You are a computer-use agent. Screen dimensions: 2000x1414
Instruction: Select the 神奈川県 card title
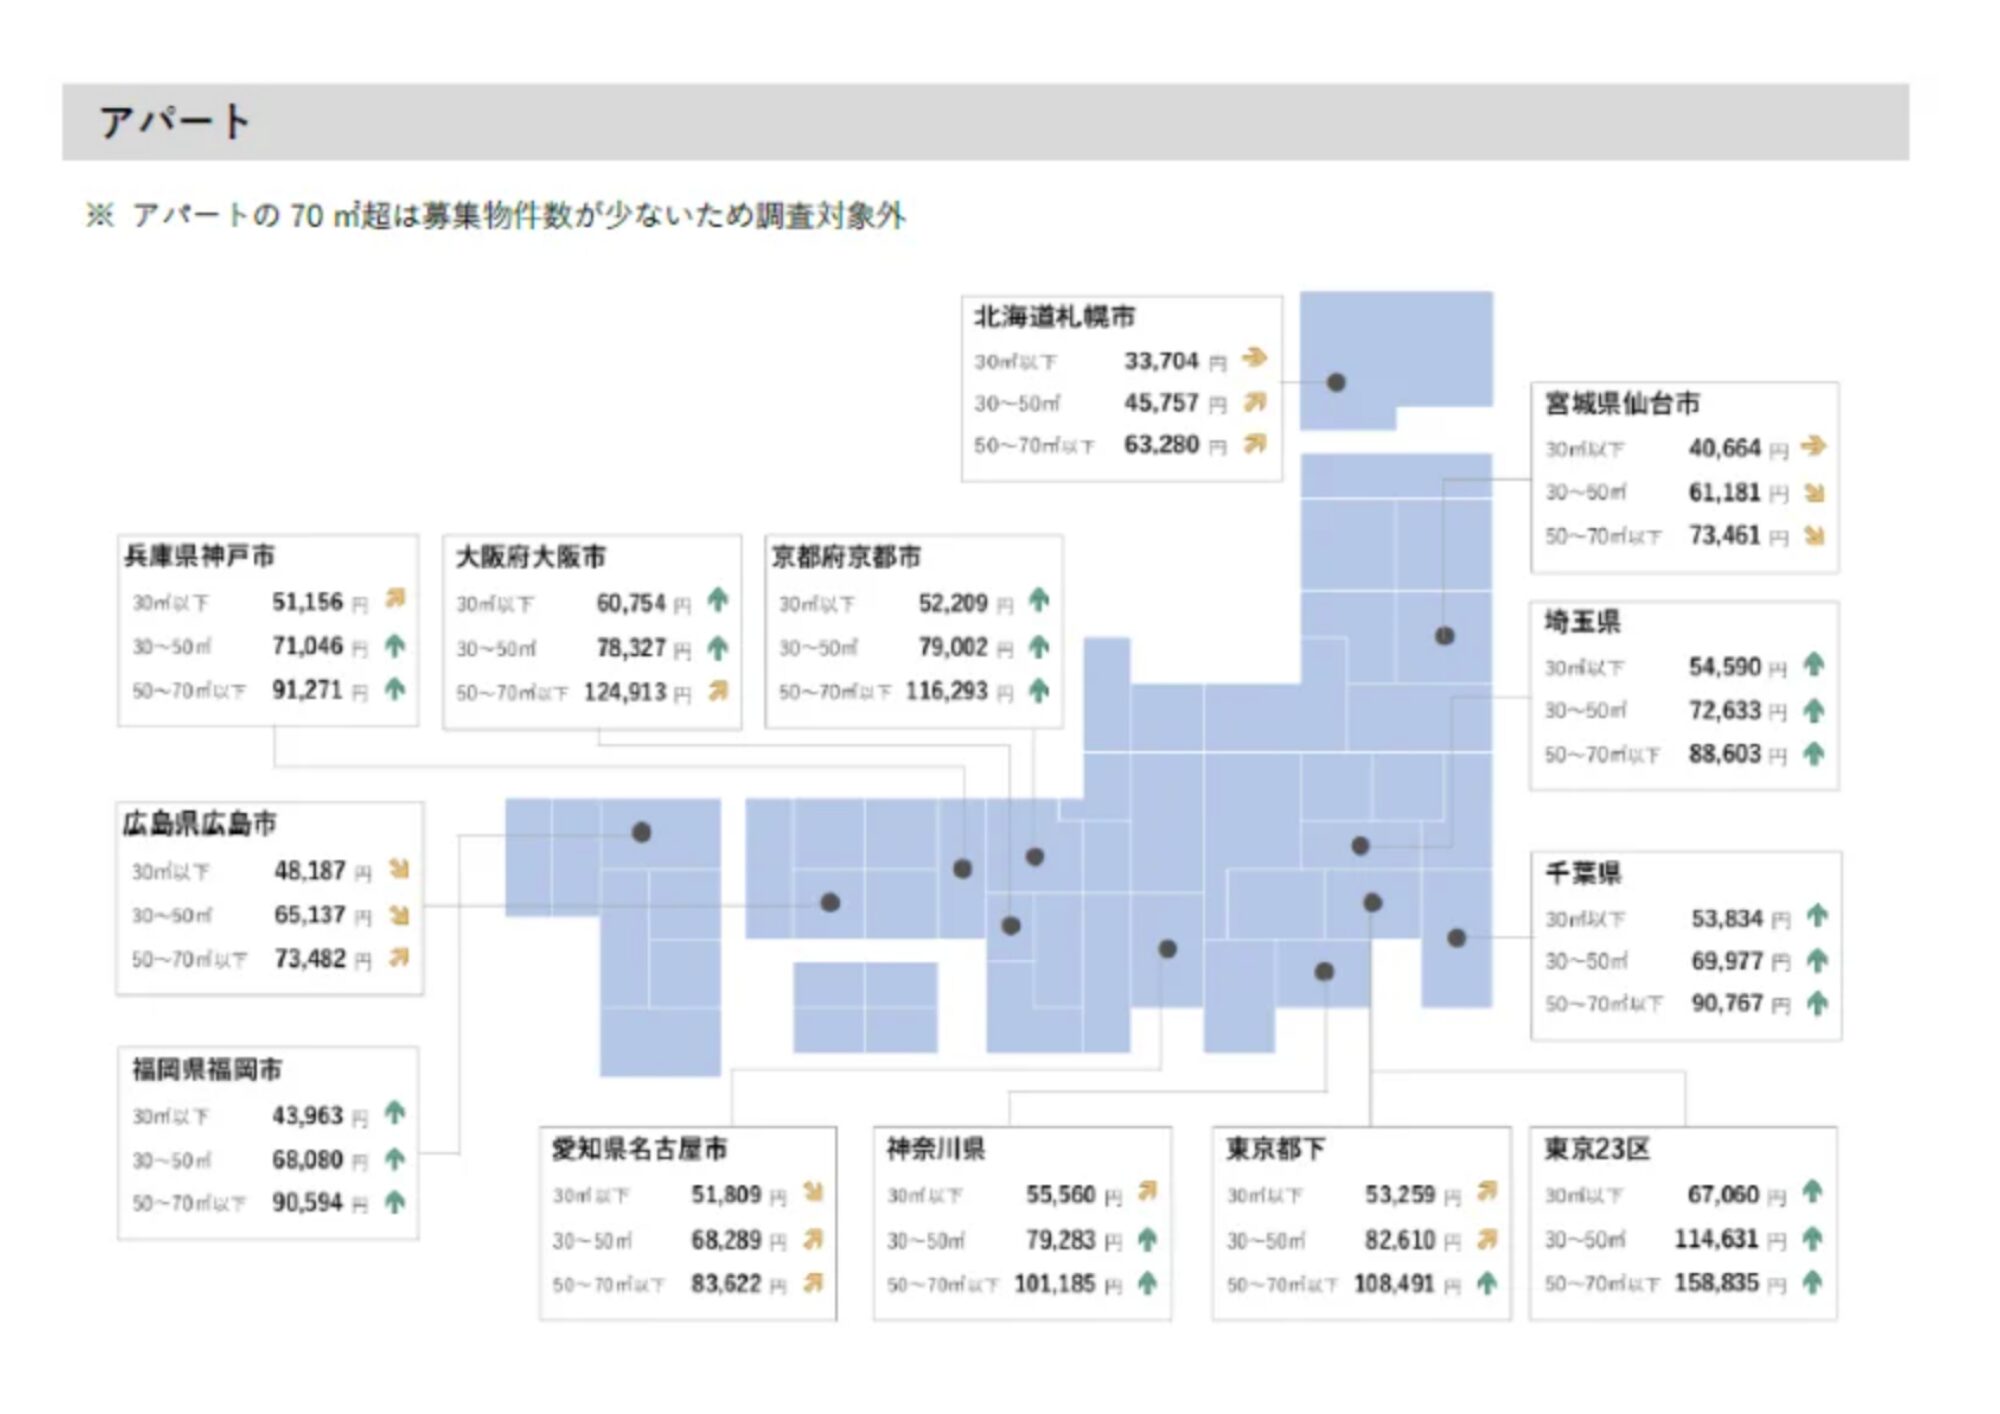point(935,1149)
